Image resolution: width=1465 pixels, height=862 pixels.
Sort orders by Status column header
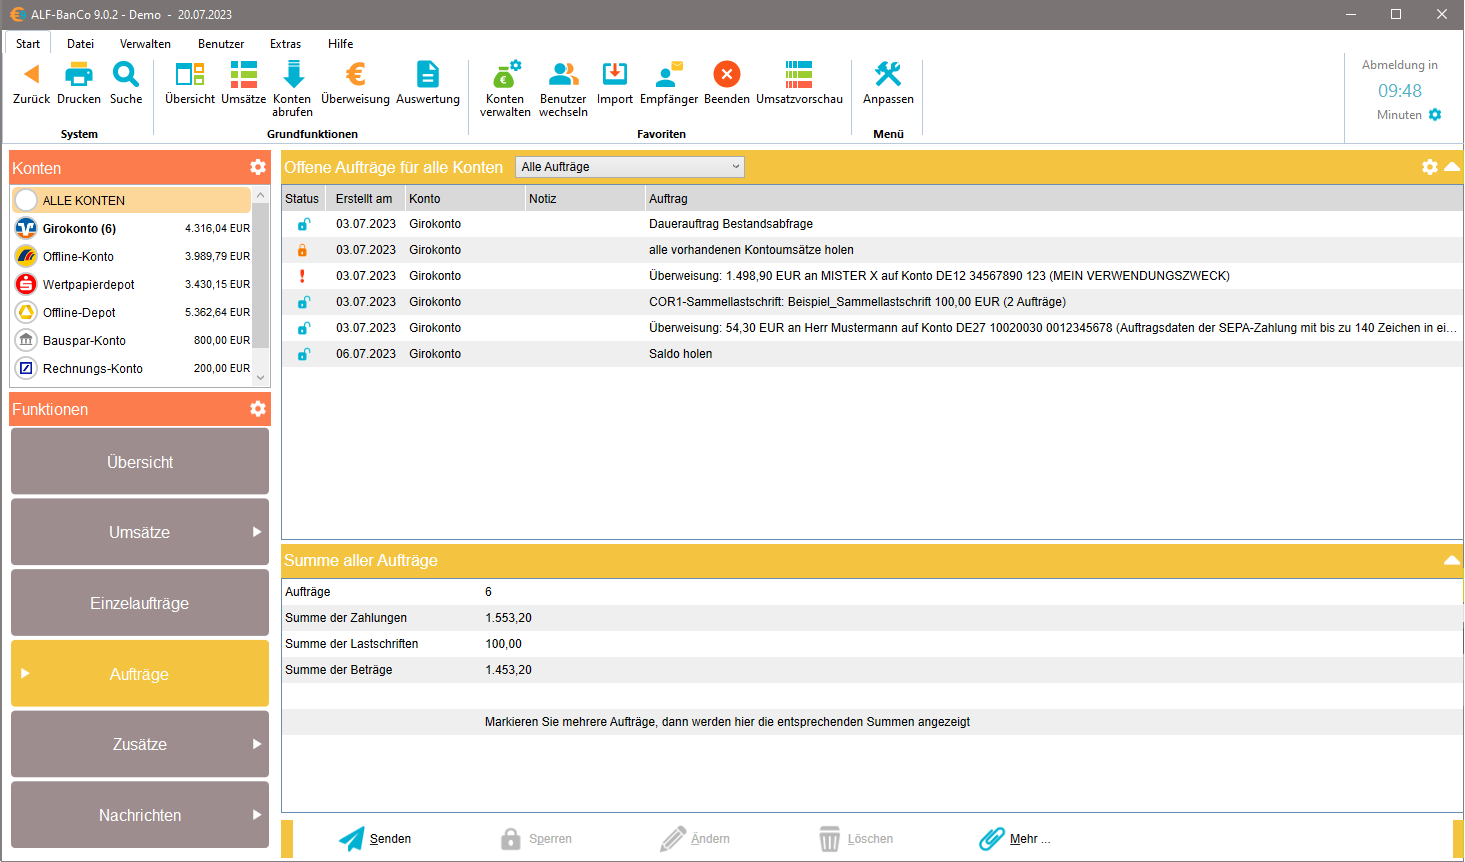(x=306, y=199)
